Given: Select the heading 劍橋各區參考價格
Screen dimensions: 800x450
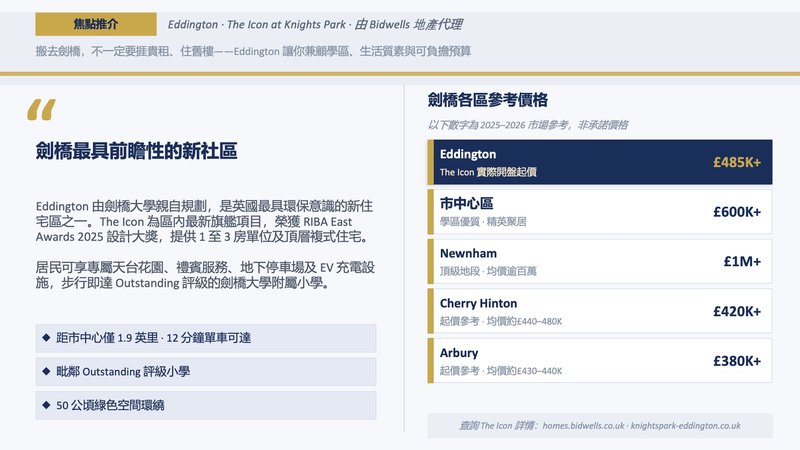Looking at the screenshot, I should click(x=488, y=99).
